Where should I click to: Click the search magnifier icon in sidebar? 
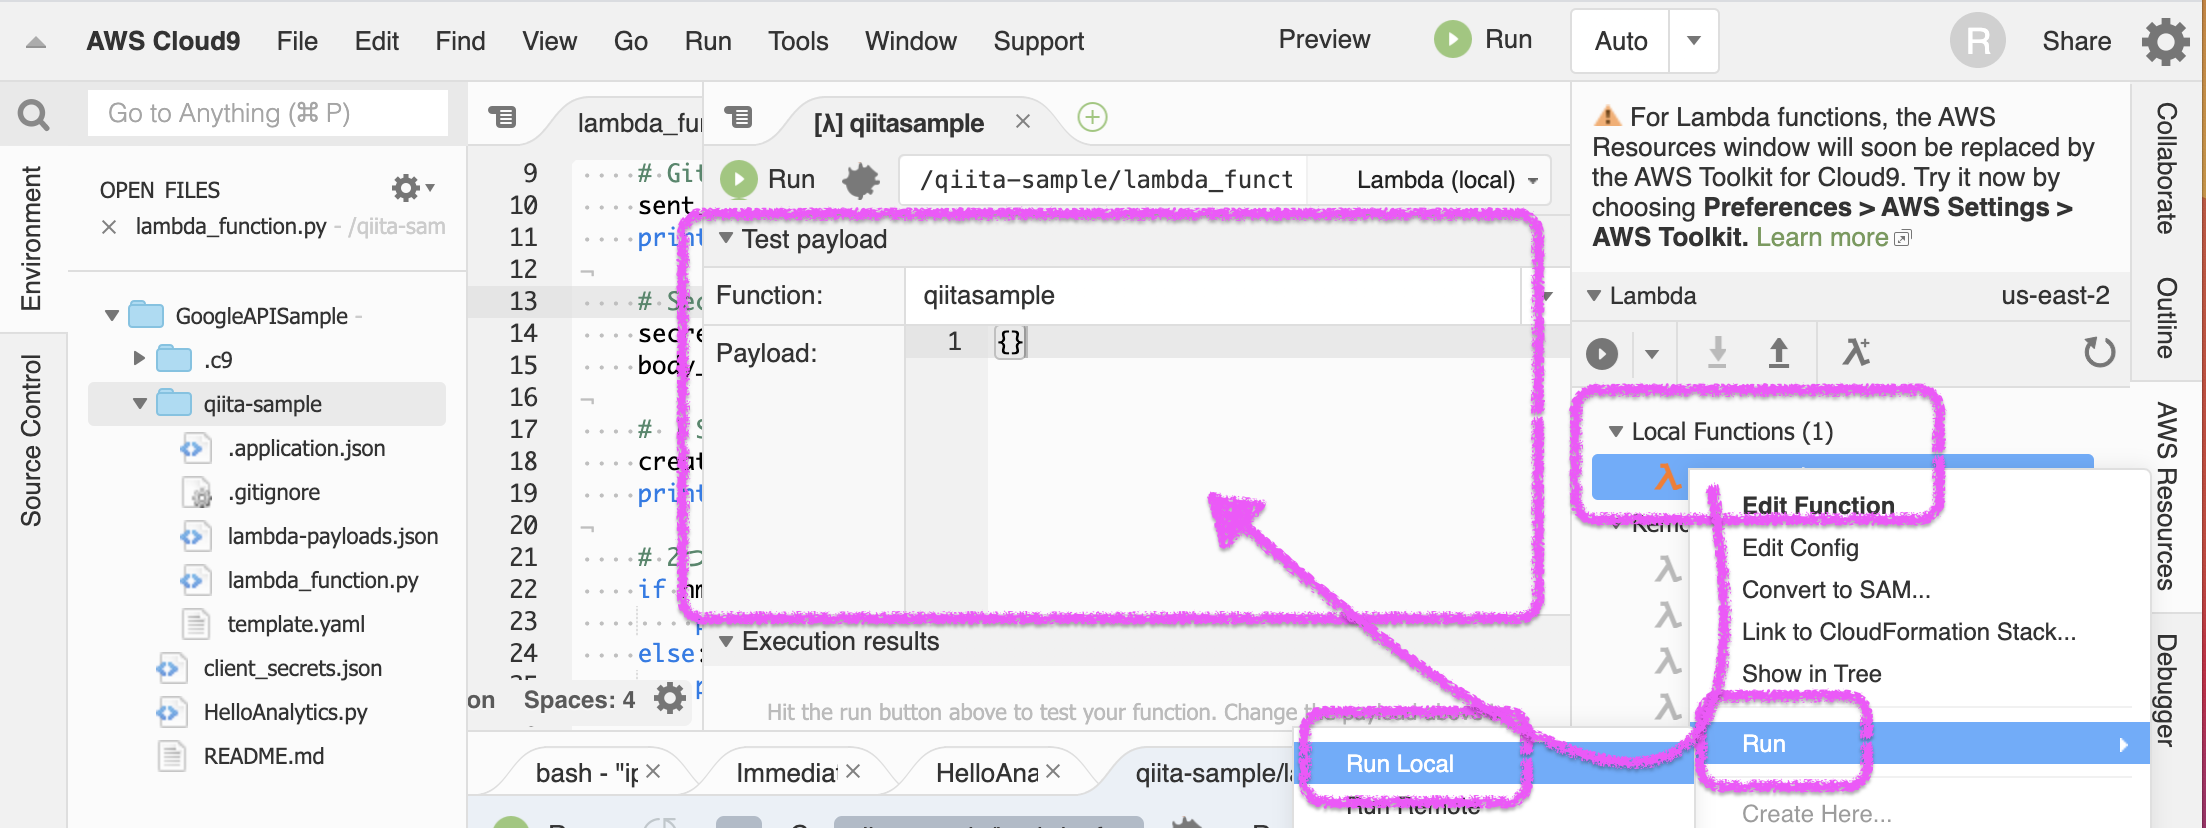click(34, 115)
